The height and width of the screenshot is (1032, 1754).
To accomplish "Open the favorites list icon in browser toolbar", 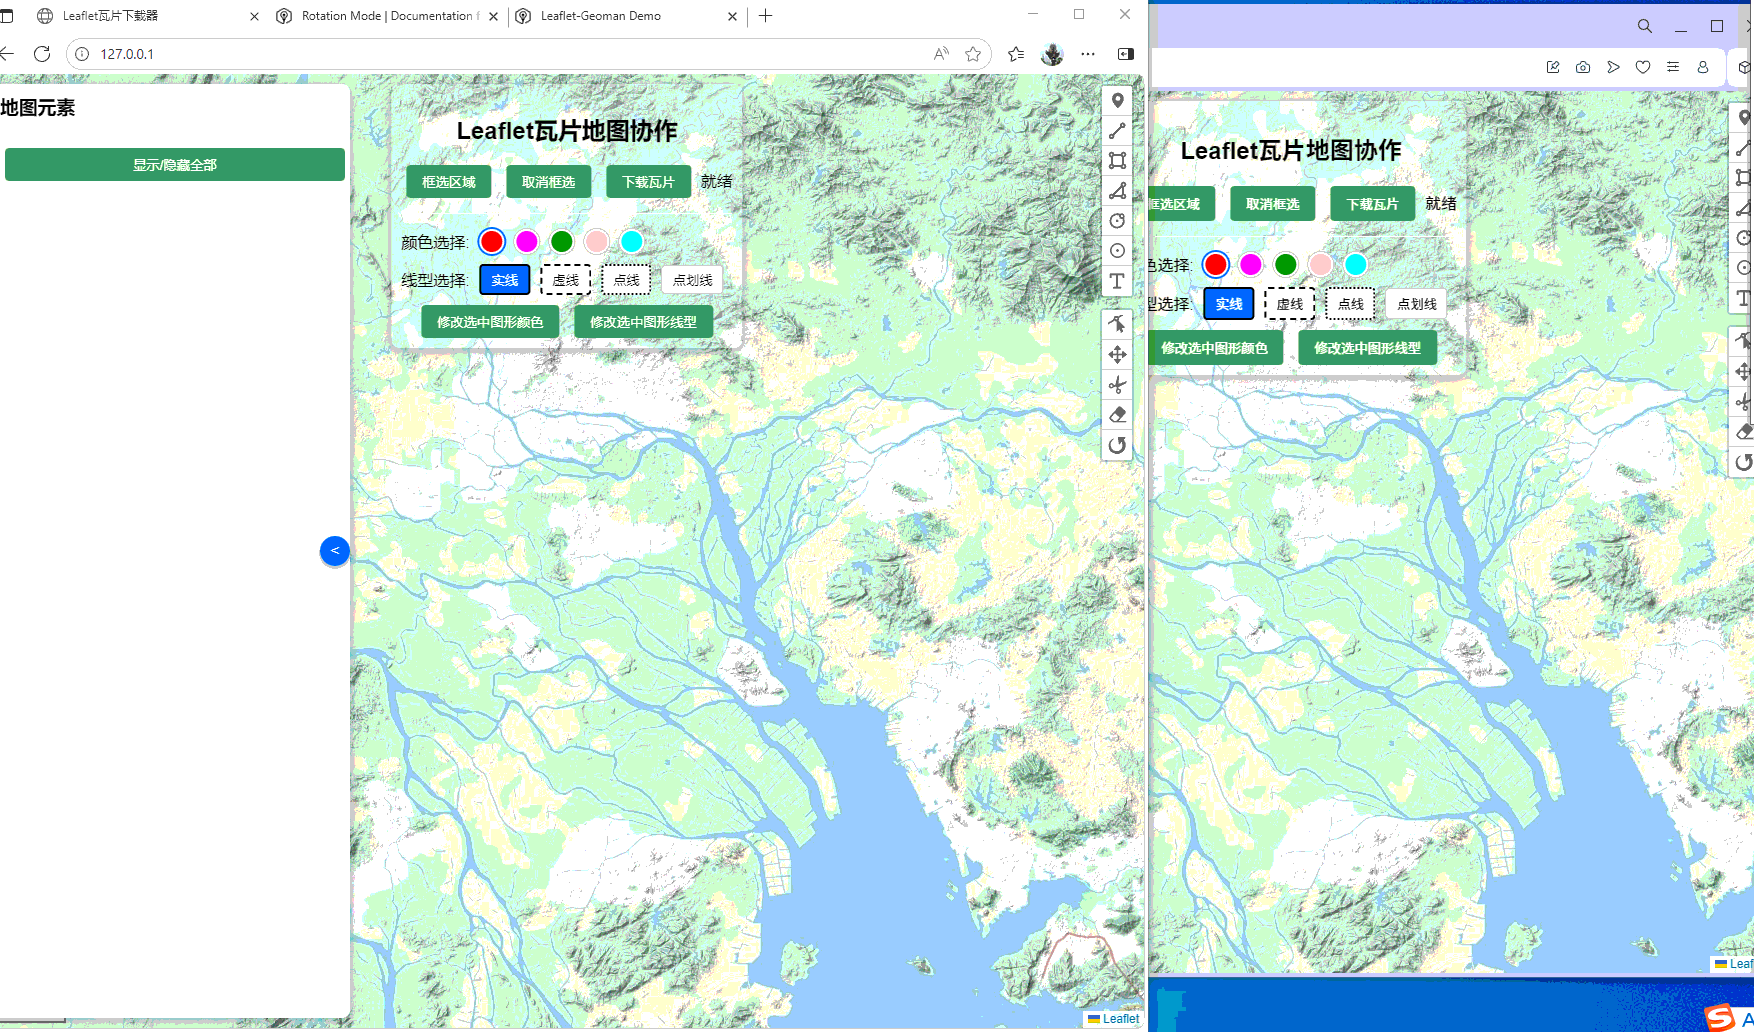I will [x=1016, y=54].
